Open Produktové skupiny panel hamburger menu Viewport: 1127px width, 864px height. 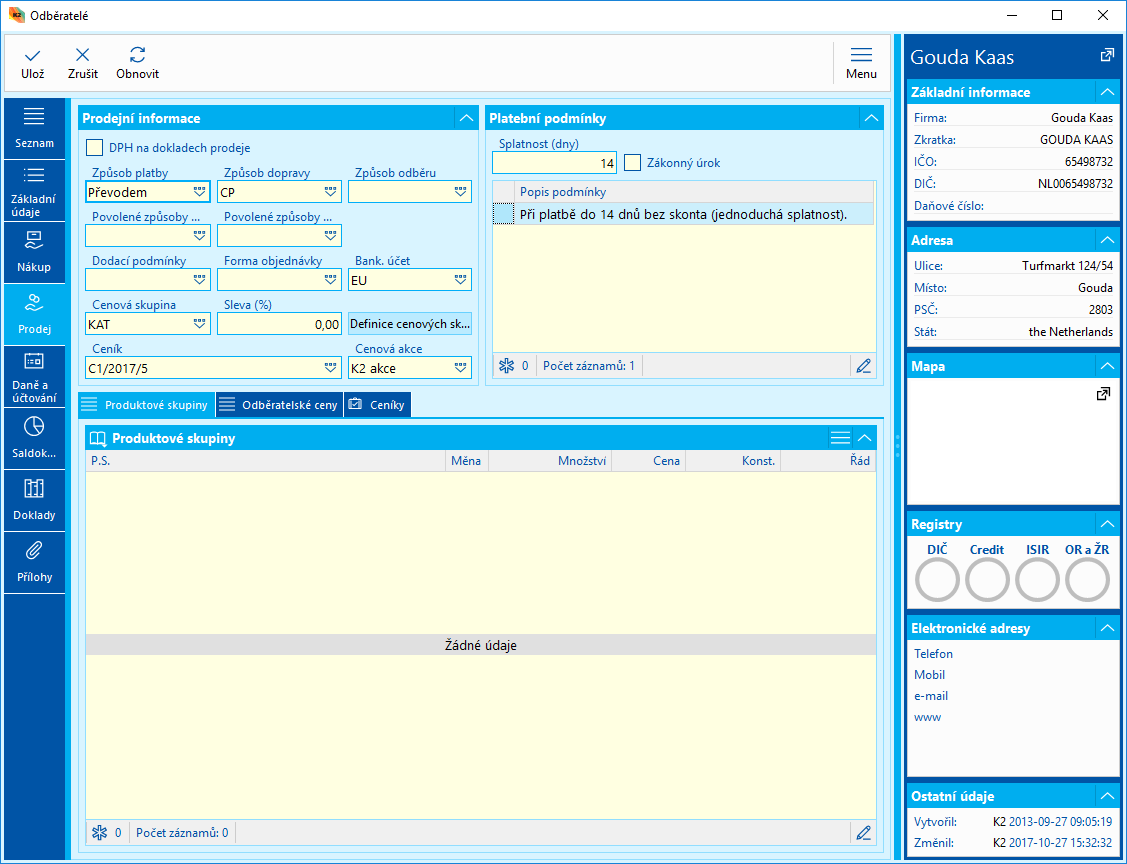click(x=840, y=438)
